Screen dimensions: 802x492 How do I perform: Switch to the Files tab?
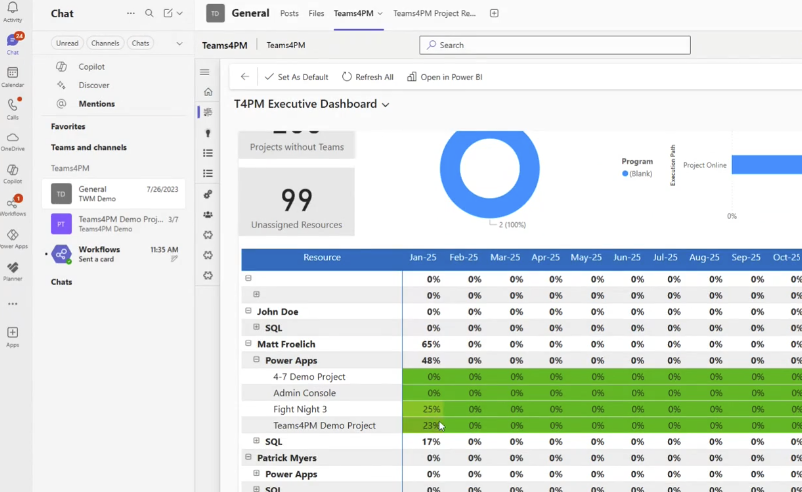pyautogui.click(x=316, y=13)
